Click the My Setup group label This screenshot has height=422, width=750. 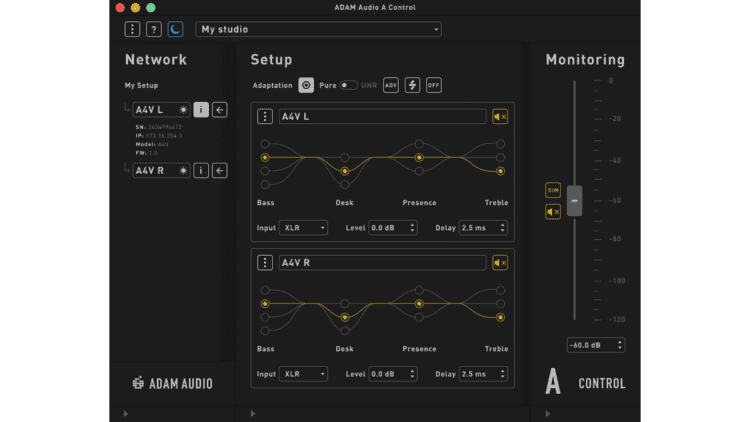[x=141, y=86]
